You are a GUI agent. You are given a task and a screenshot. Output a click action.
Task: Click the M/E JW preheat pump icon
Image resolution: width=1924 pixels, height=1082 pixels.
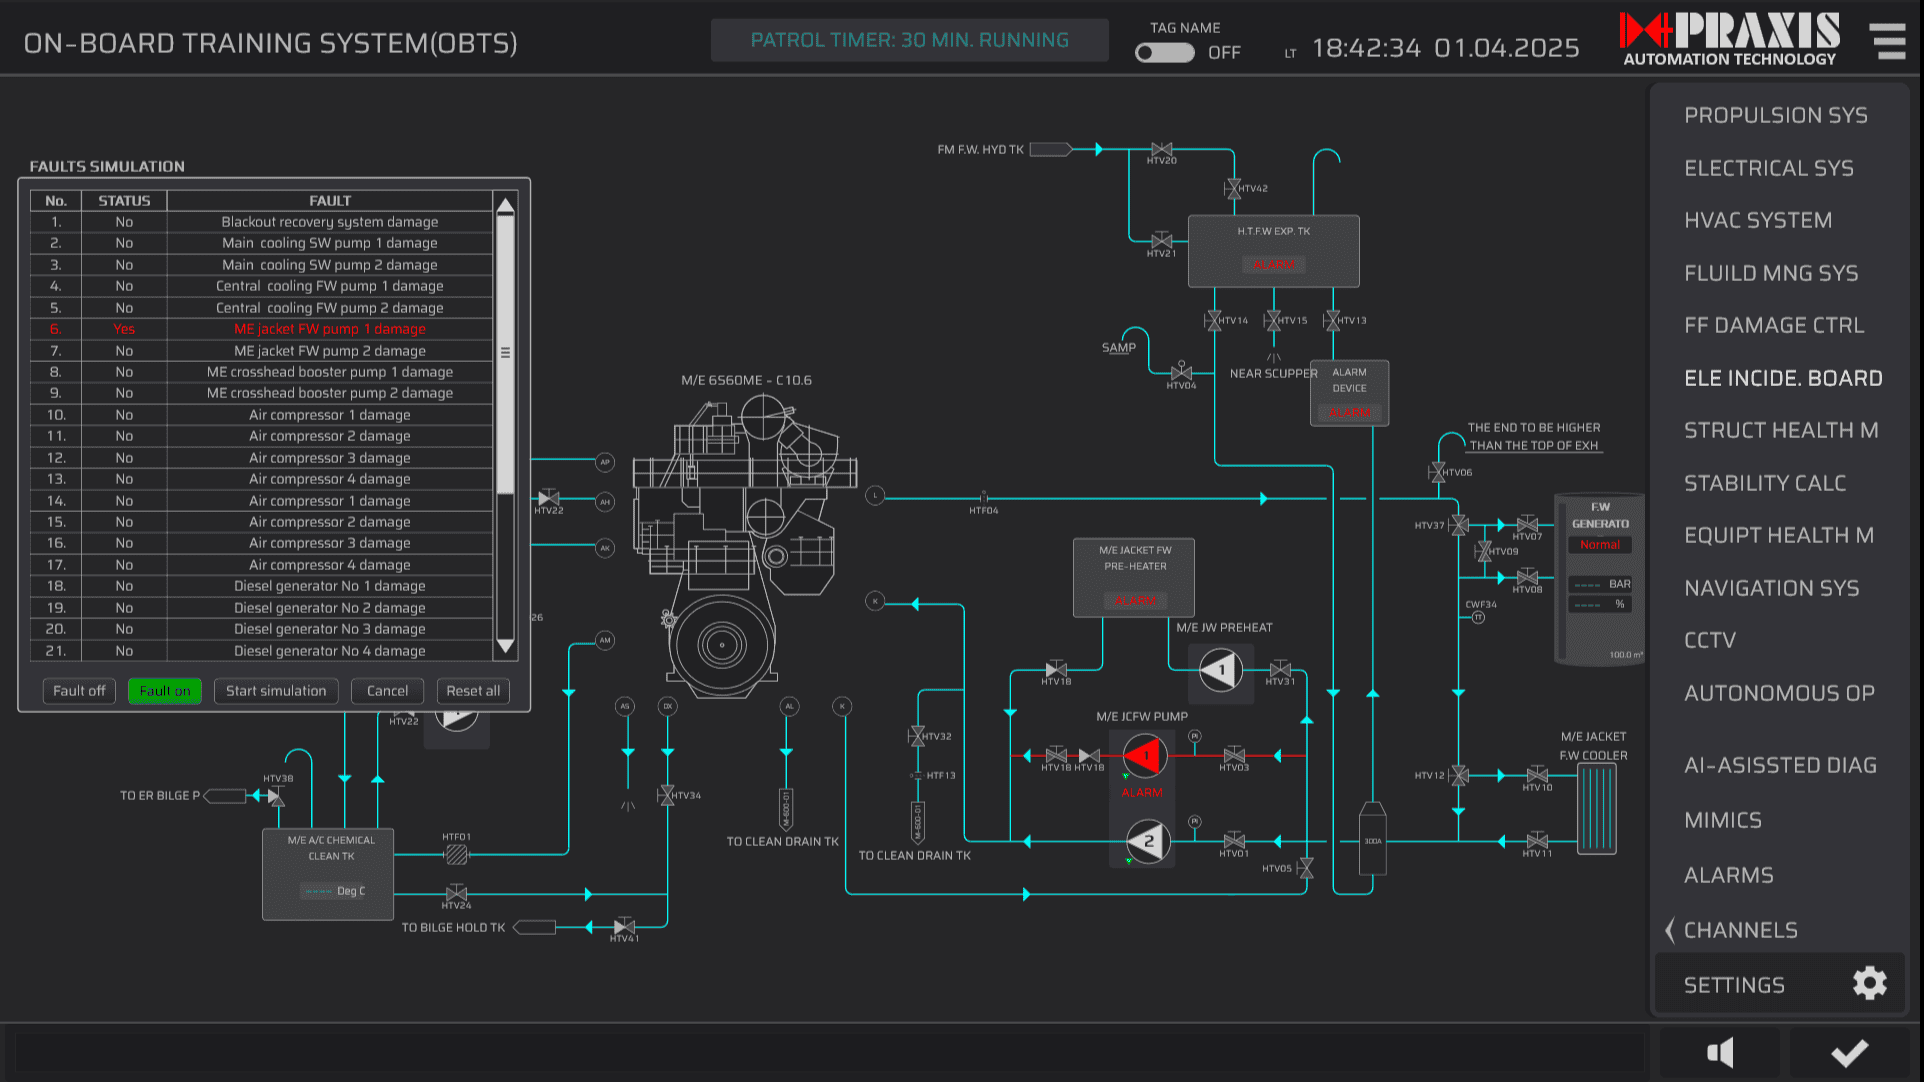[1220, 670]
